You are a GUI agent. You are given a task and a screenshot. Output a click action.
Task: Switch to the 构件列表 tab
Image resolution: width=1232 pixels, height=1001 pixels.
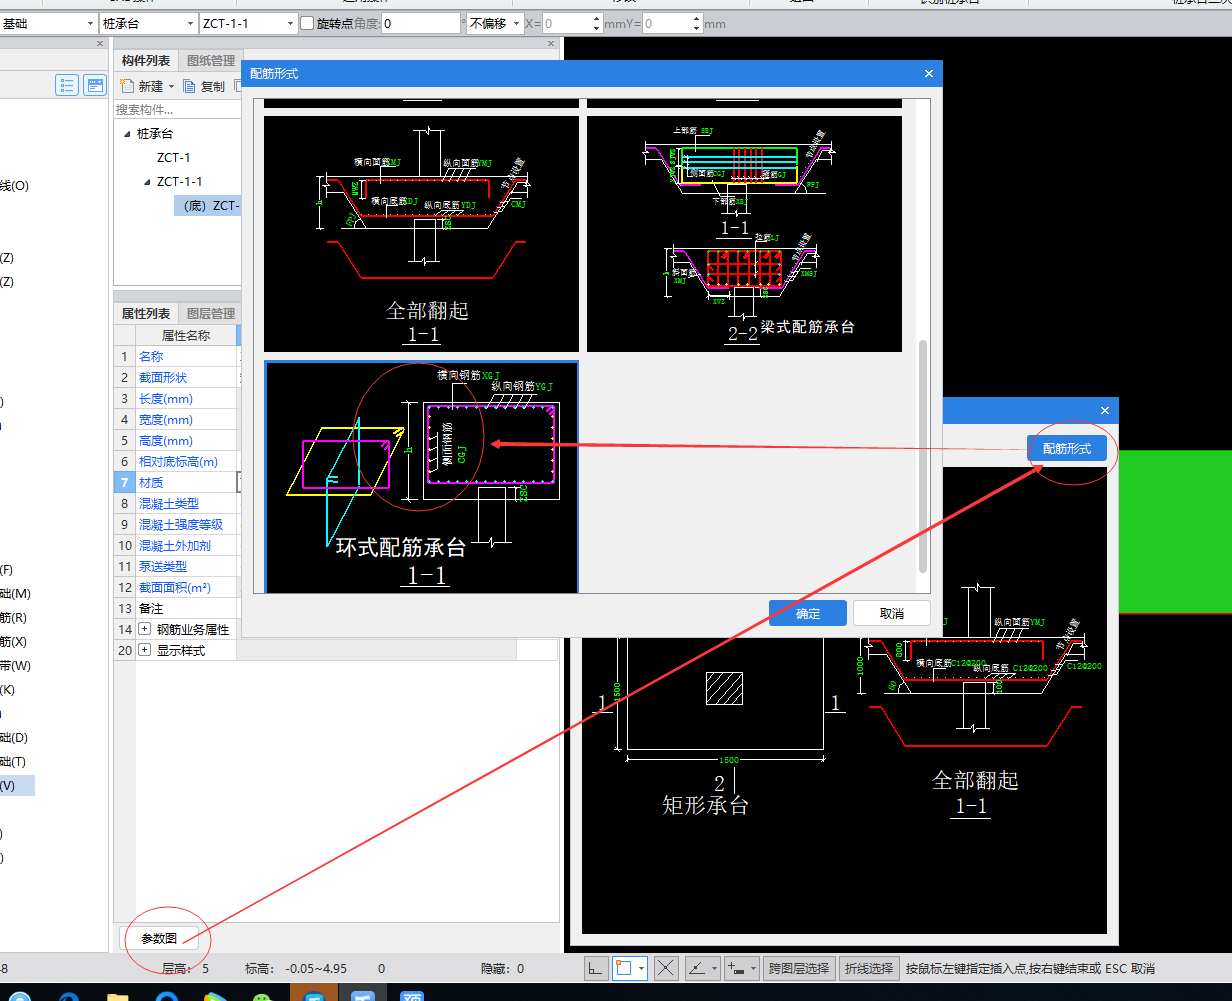tap(146, 61)
